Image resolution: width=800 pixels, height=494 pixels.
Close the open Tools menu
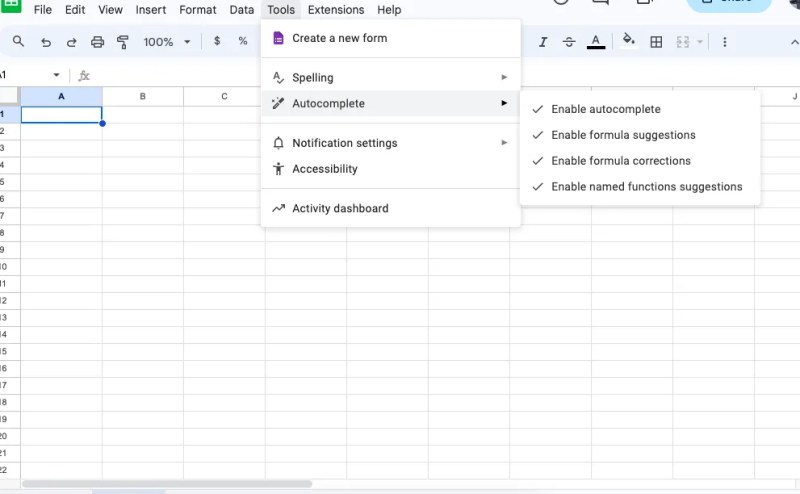[x=281, y=10]
